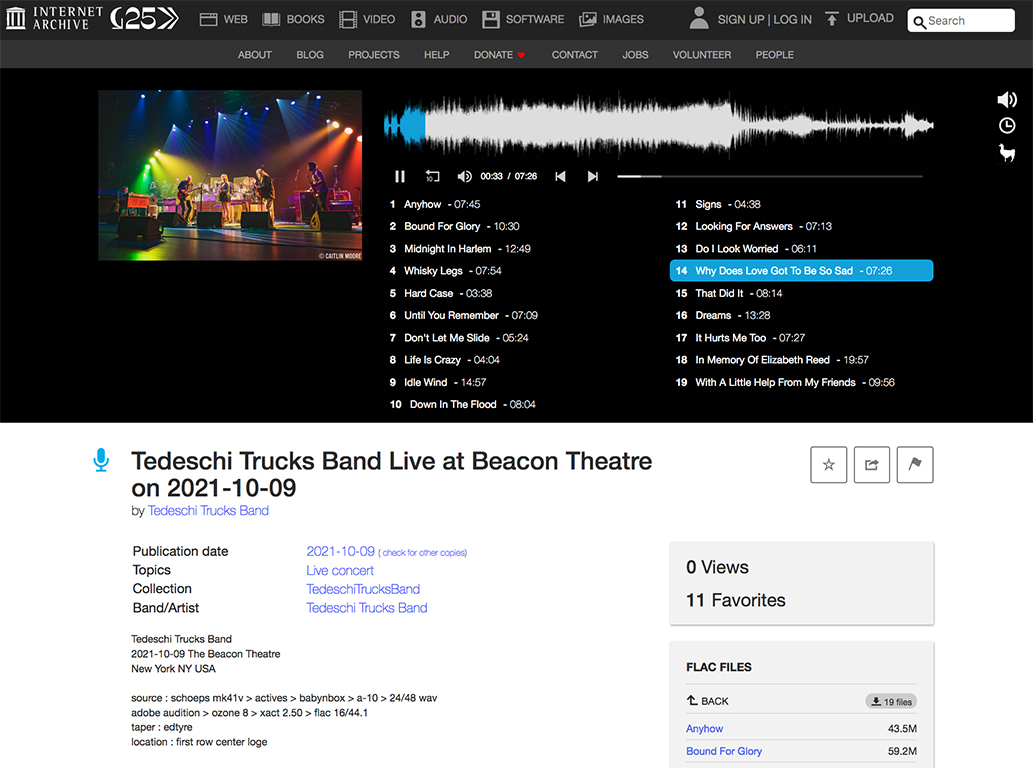Play track 18 In Memory Of Elizabeth Reed
This screenshot has width=1033, height=768.
click(772, 360)
